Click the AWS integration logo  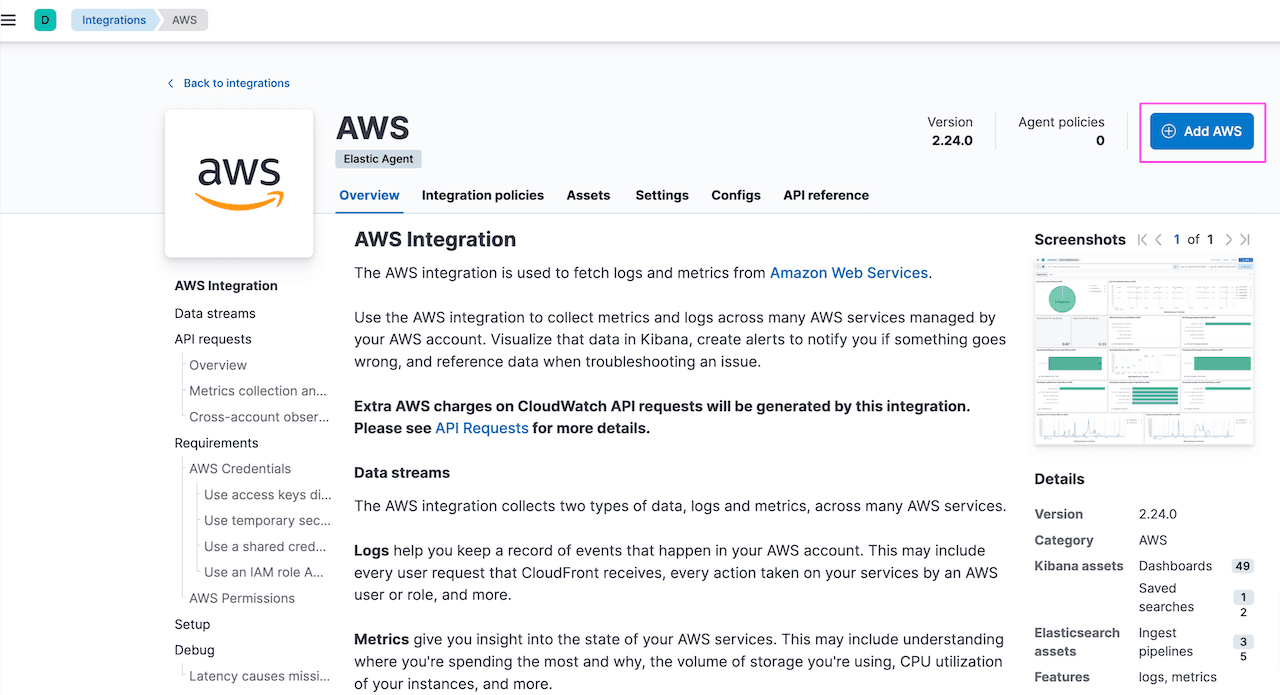239,183
